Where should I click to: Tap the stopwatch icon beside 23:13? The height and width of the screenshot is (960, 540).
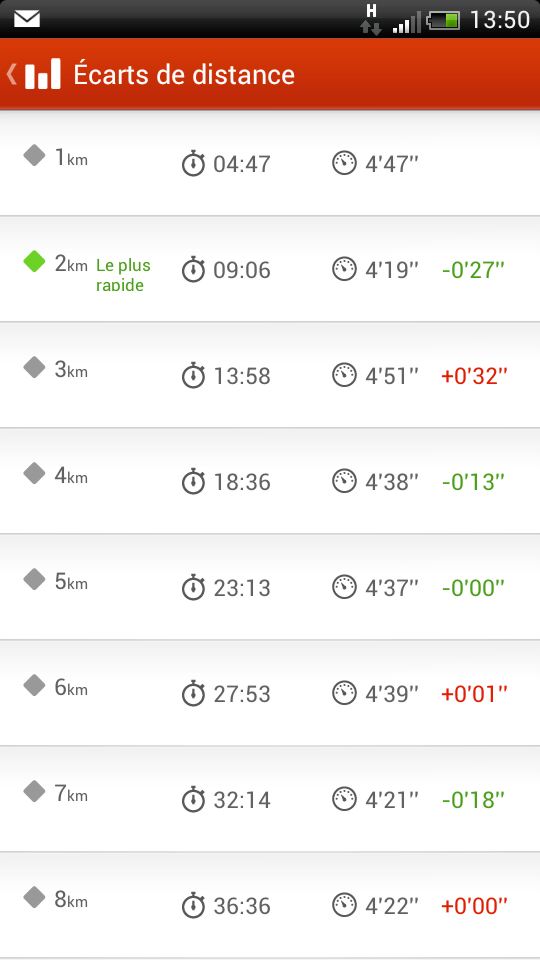193,588
